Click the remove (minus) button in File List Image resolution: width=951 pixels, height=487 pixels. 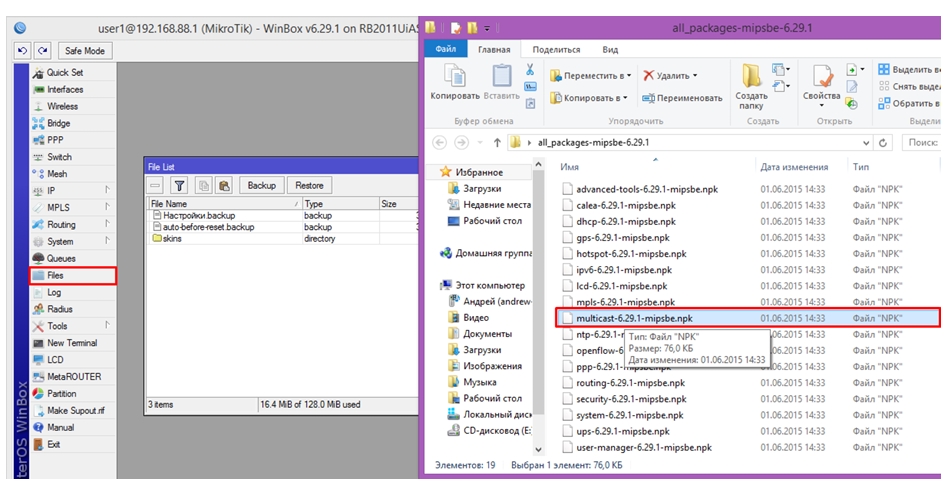156,186
